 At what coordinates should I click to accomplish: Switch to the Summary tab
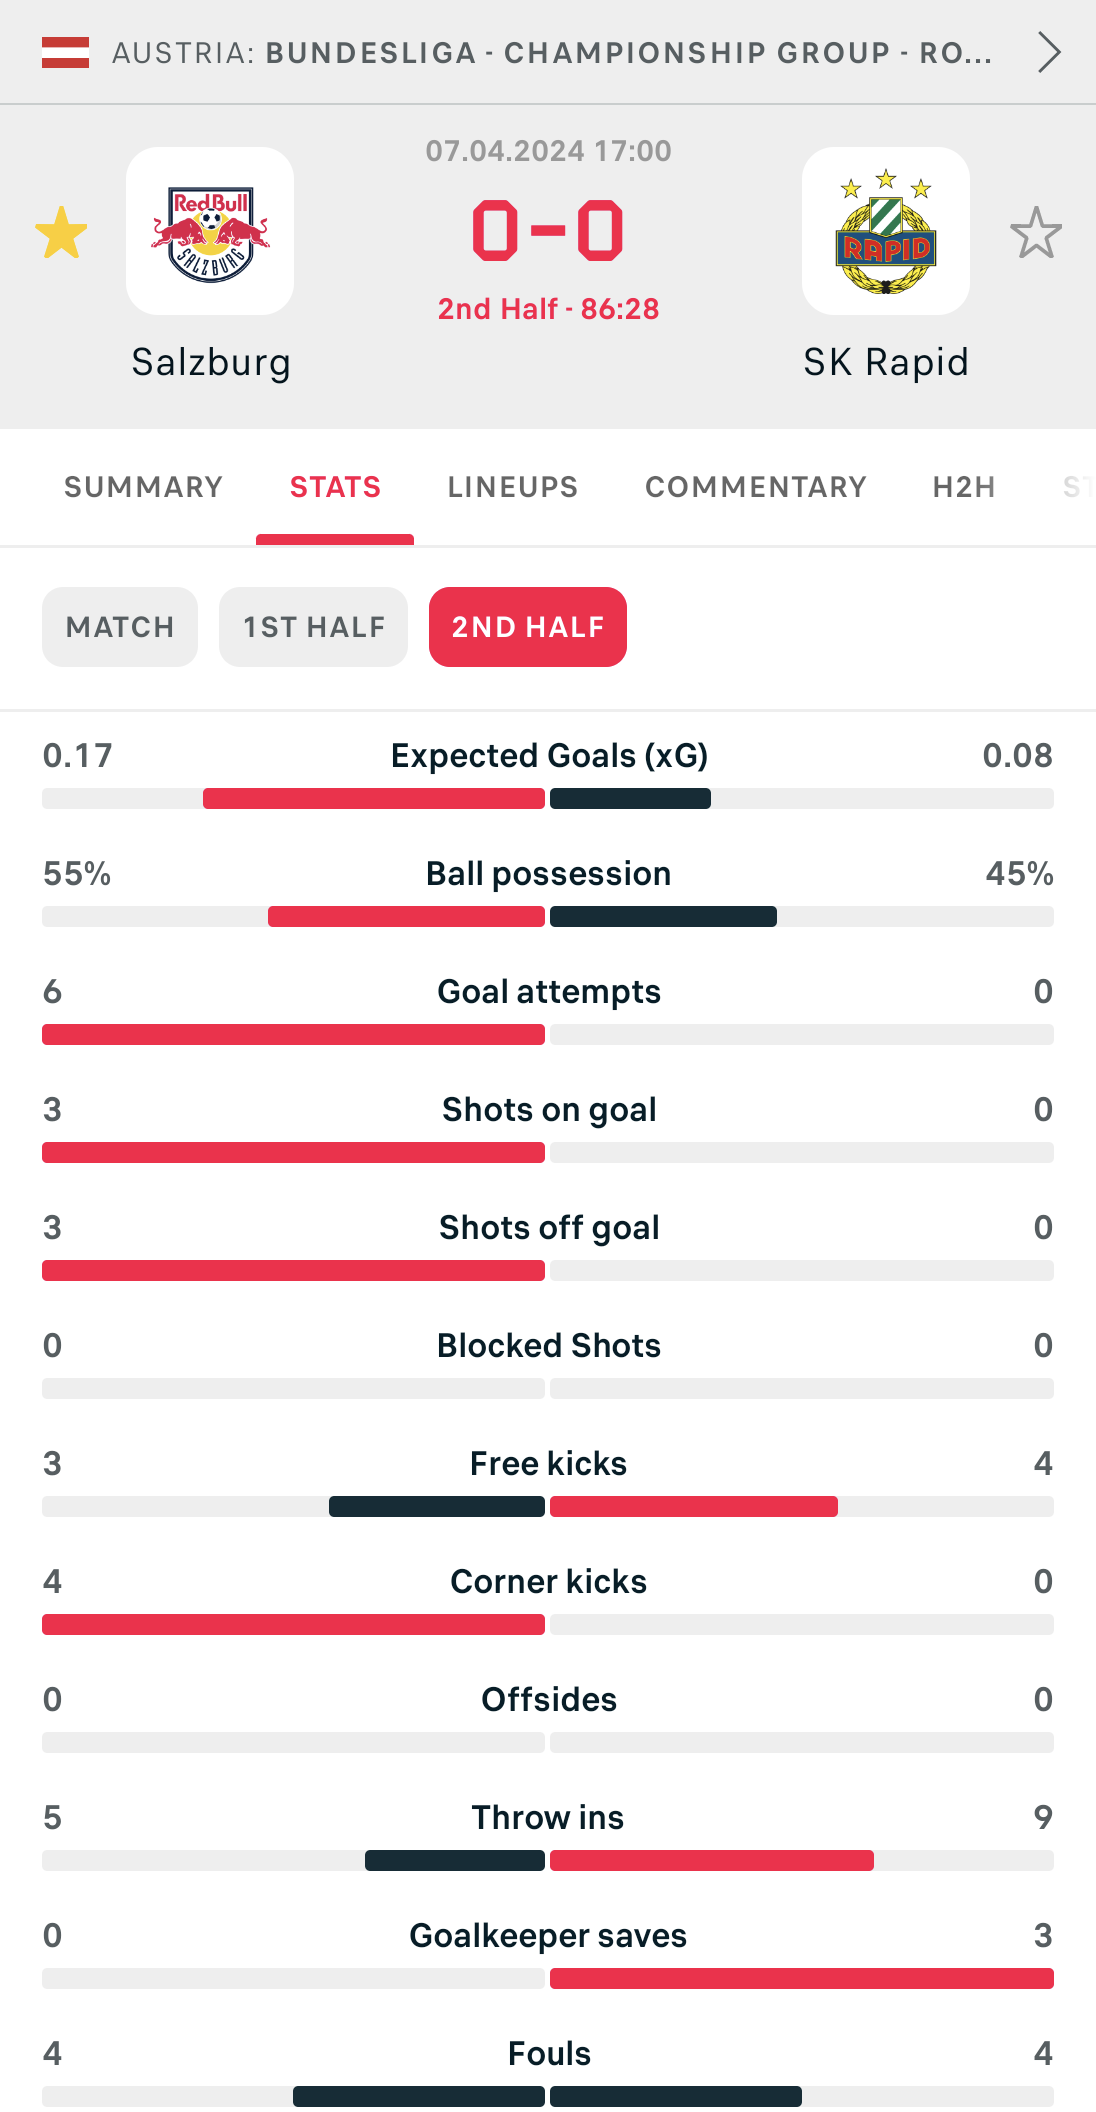click(143, 487)
